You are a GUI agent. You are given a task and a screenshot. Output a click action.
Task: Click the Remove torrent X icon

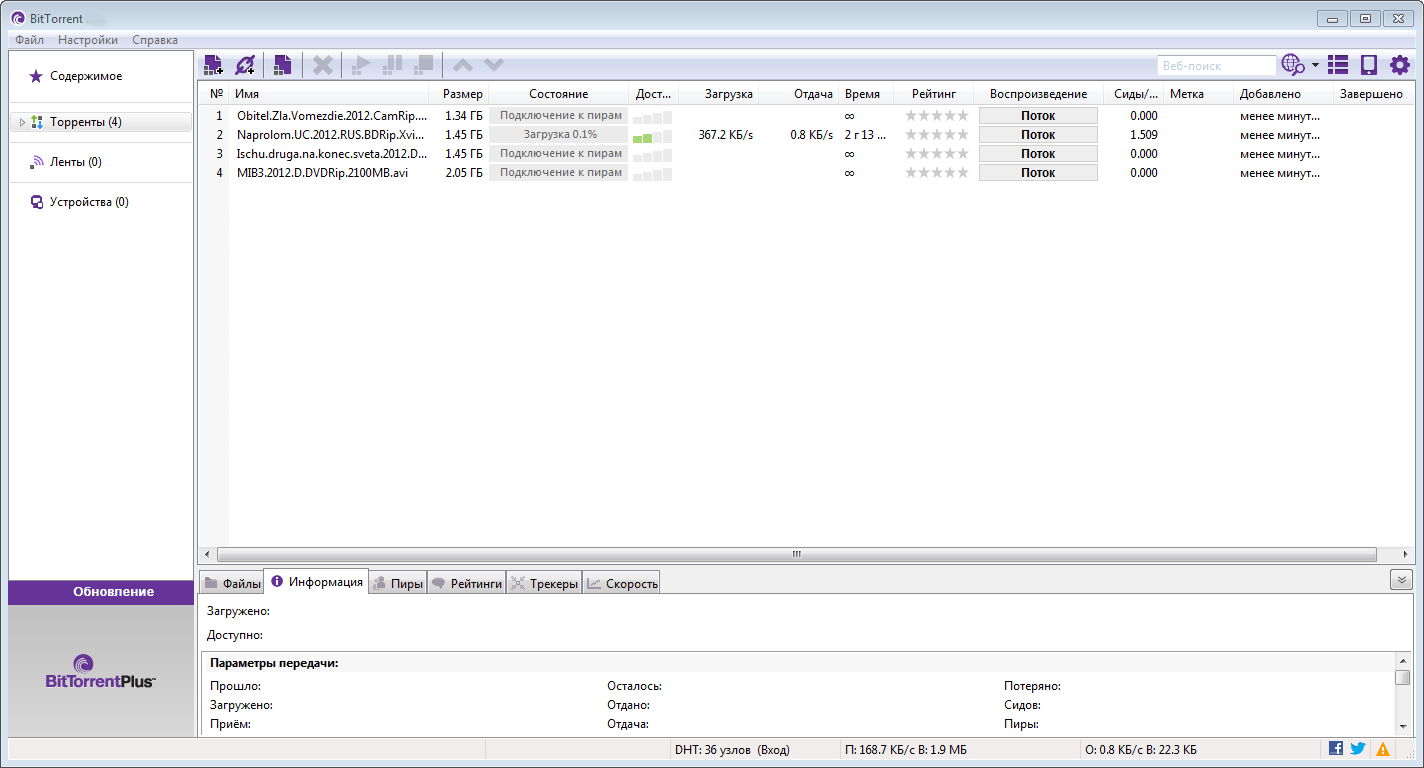pos(322,65)
